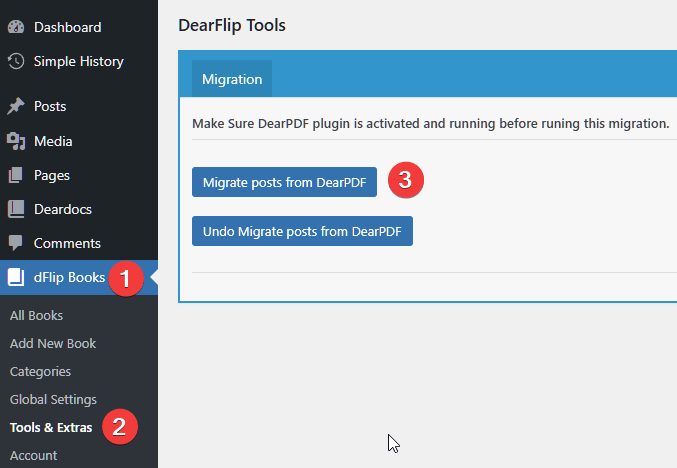Click the Dashboard gauge icon
Viewport: 677px width, 468px height.
pyautogui.click(x=16, y=26)
